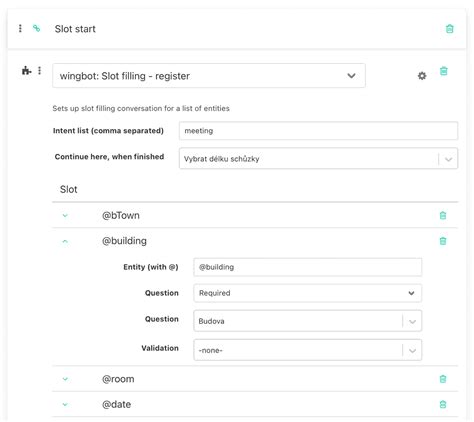Remove the @bTown slot
474x422 pixels.
point(443,215)
